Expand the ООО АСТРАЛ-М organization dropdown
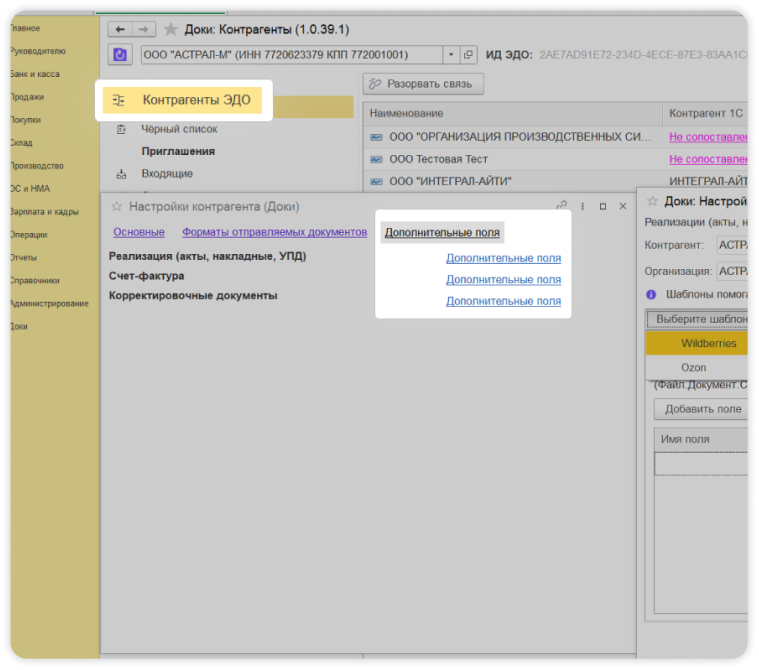This screenshot has width=759, height=670. 451,54
